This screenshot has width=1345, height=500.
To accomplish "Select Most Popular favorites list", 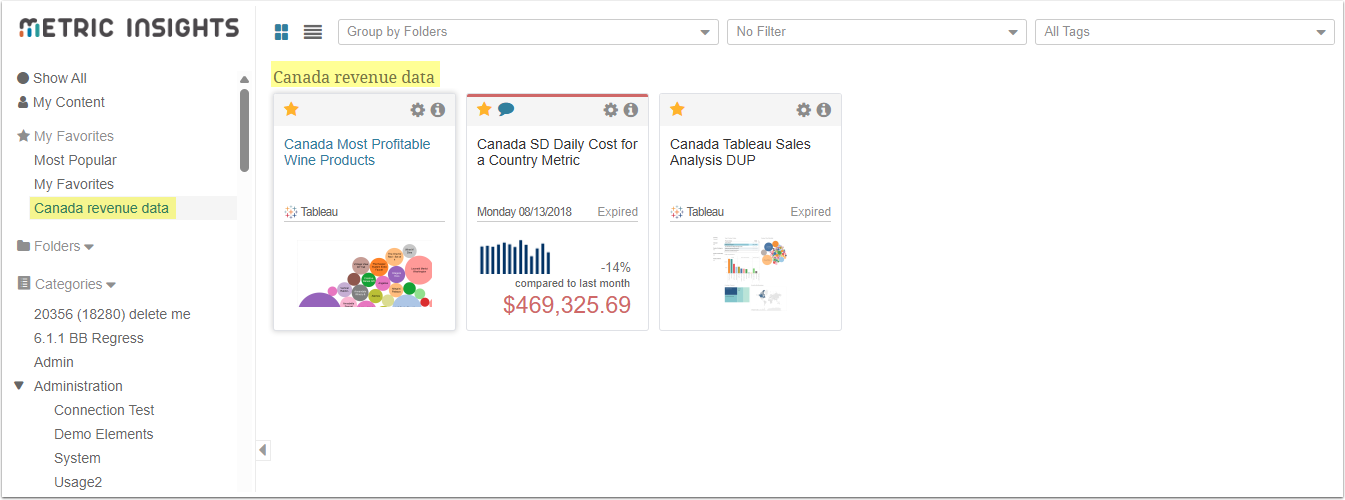I will click(75, 160).
